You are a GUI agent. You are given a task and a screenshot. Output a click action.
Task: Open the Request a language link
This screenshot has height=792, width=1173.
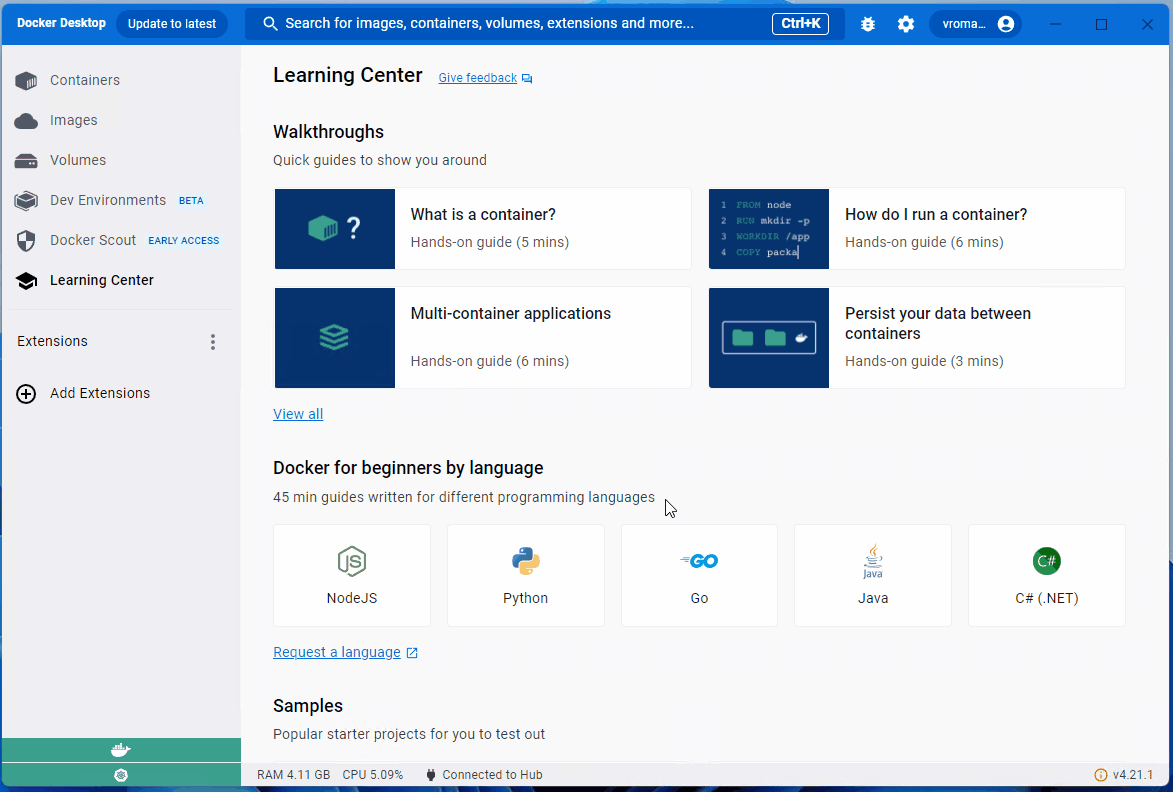tap(337, 652)
